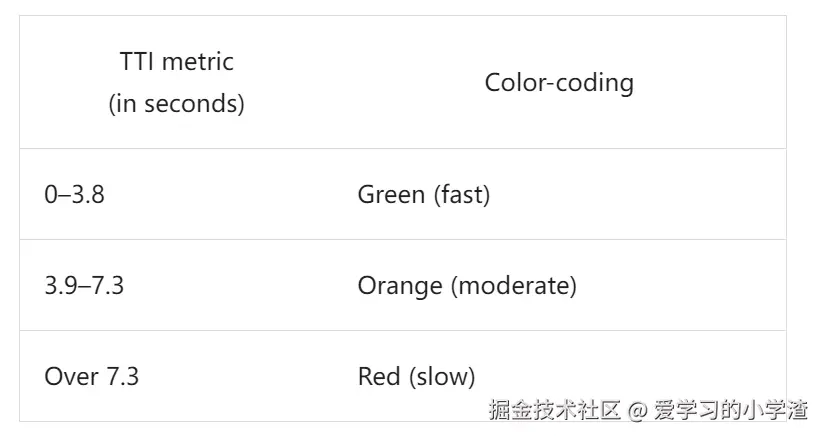Select the "(moderate)" label text
The height and width of the screenshot is (437, 823).
(x=513, y=286)
